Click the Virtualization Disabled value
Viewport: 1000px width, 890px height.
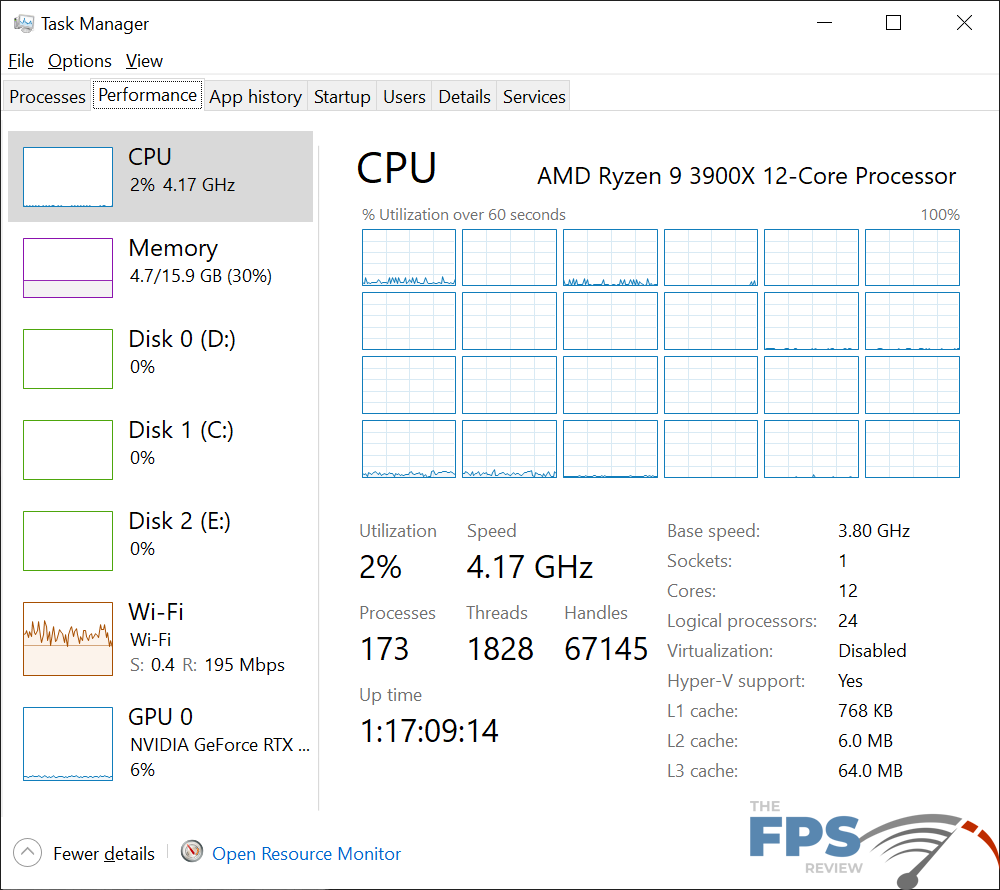point(872,651)
